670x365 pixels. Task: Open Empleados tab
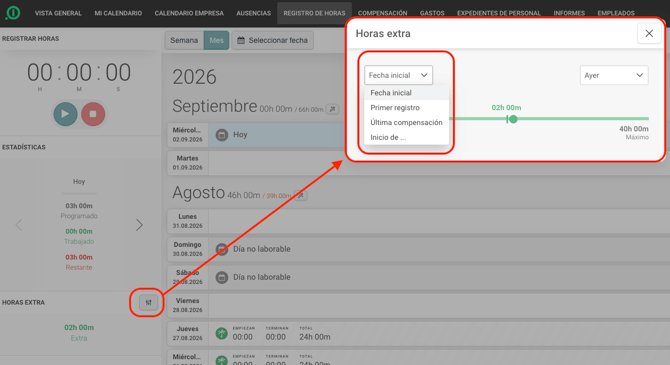(616, 13)
